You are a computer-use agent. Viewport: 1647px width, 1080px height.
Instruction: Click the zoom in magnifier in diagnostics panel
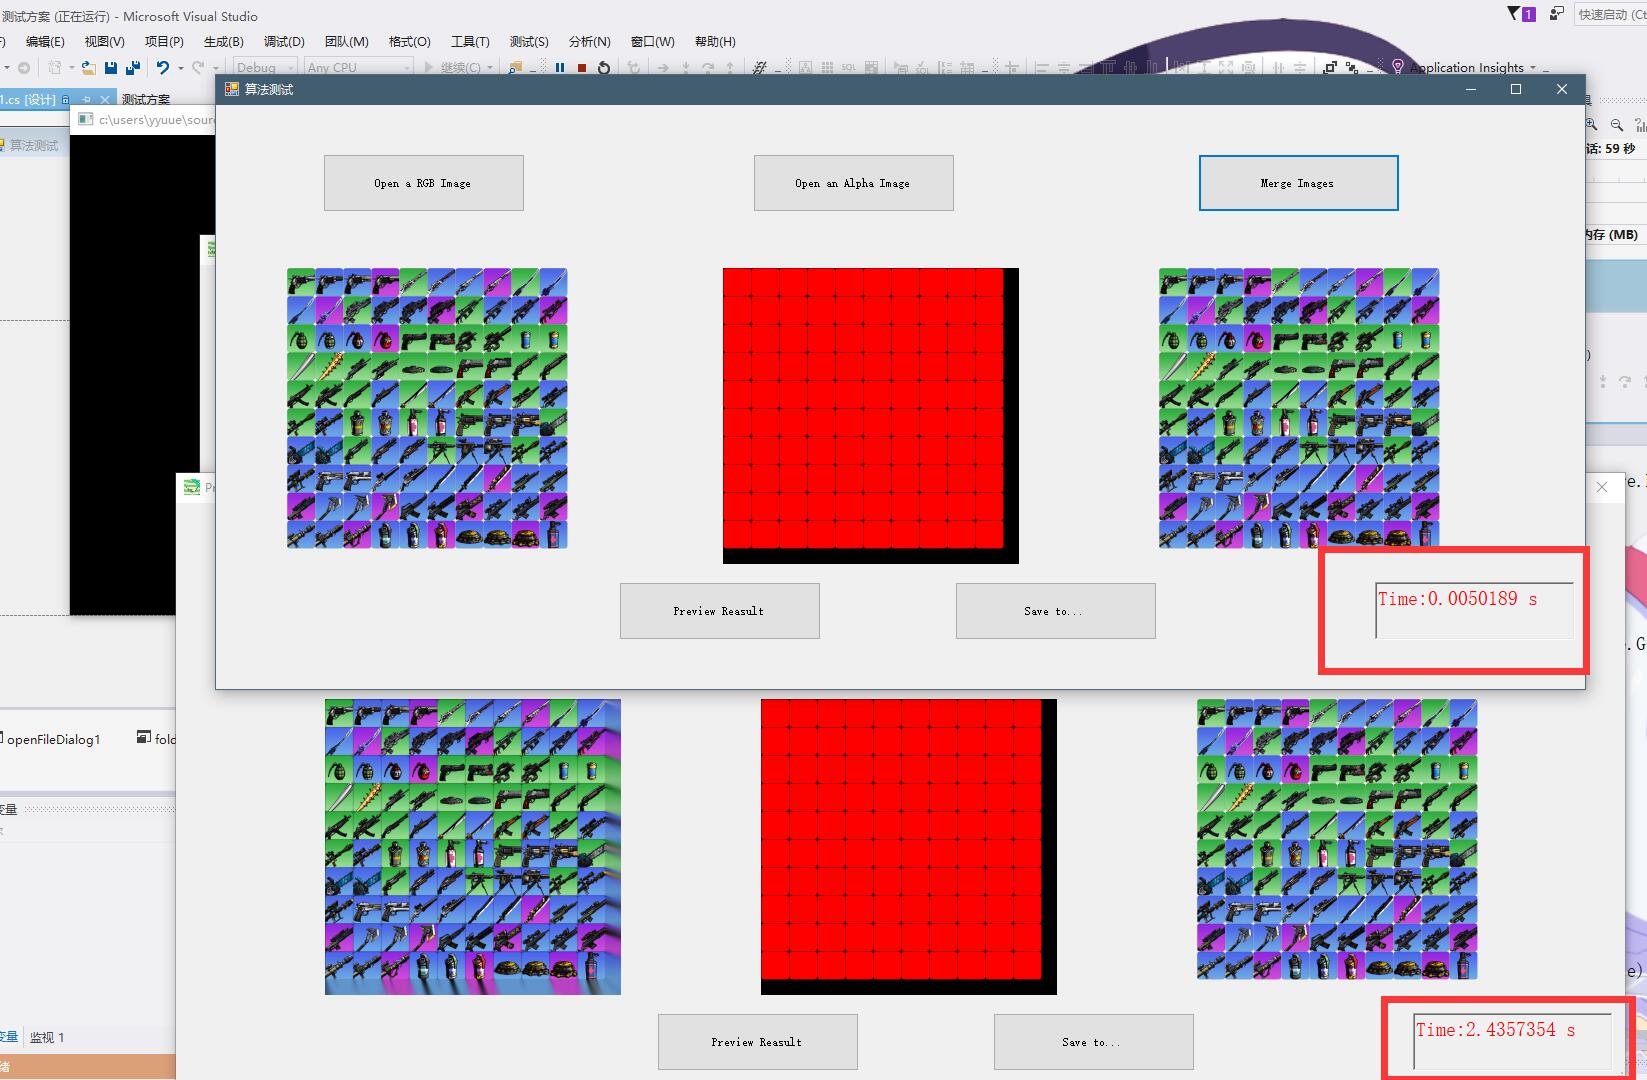[x=1592, y=124]
